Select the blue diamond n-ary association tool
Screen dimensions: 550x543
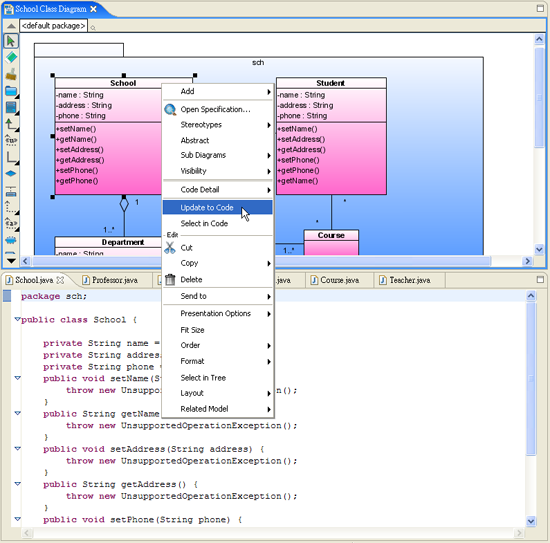[x=11, y=174]
